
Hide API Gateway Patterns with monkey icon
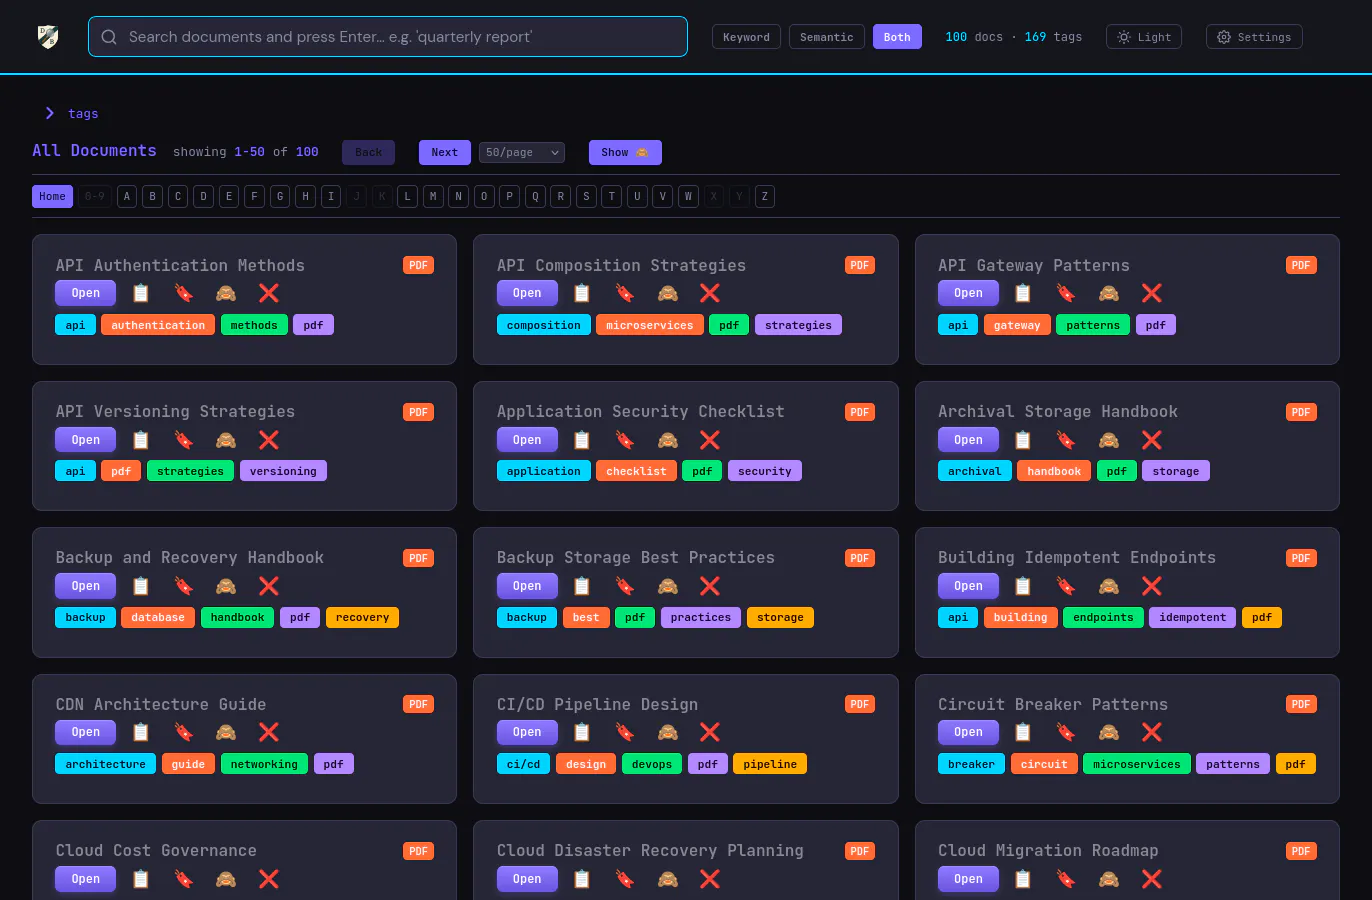[1109, 293]
